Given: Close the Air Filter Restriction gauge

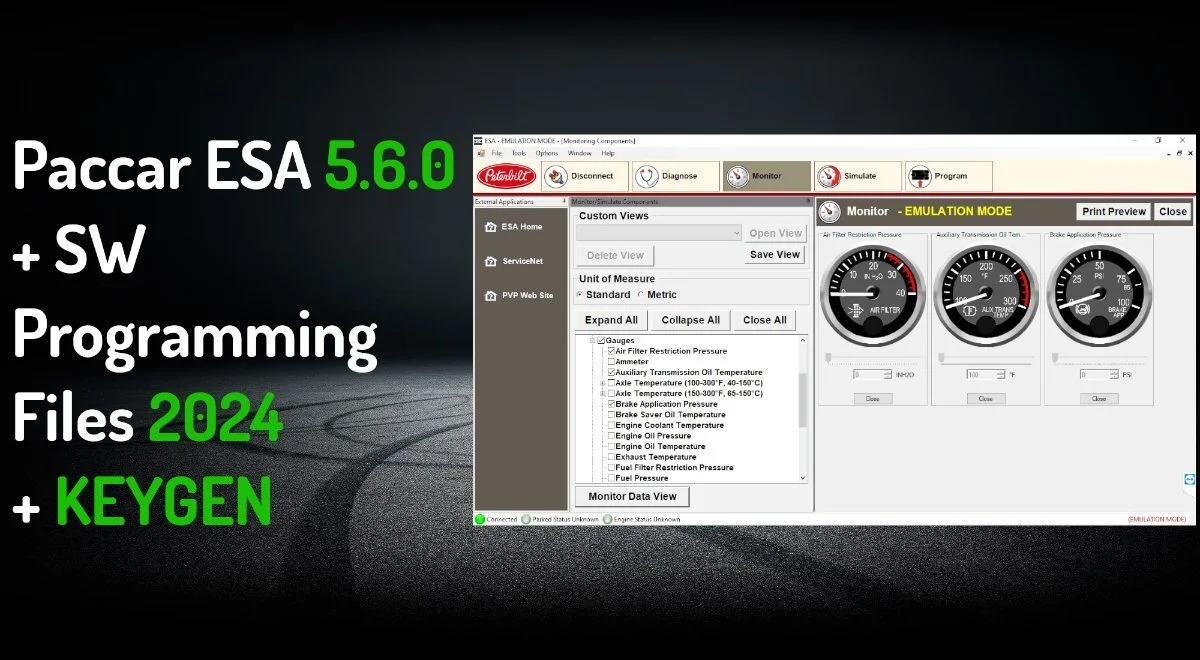Looking at the screenshot, I should pos(873,398).
